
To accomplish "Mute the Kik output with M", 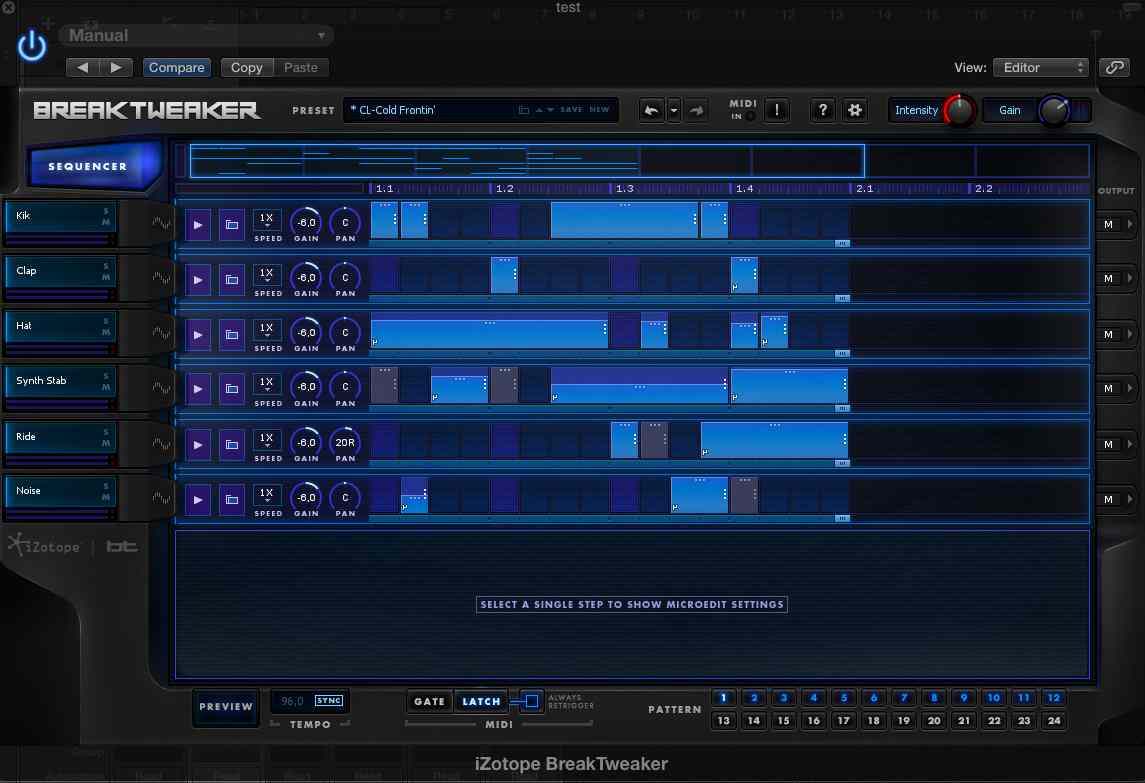I will pos(1108,224).
